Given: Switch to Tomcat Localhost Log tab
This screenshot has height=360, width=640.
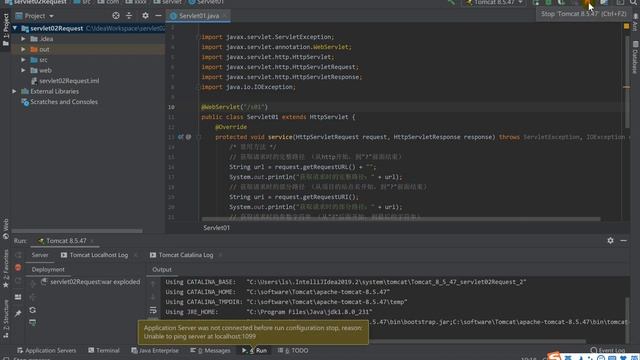Looking at the screenshot, I should point(95,255).
